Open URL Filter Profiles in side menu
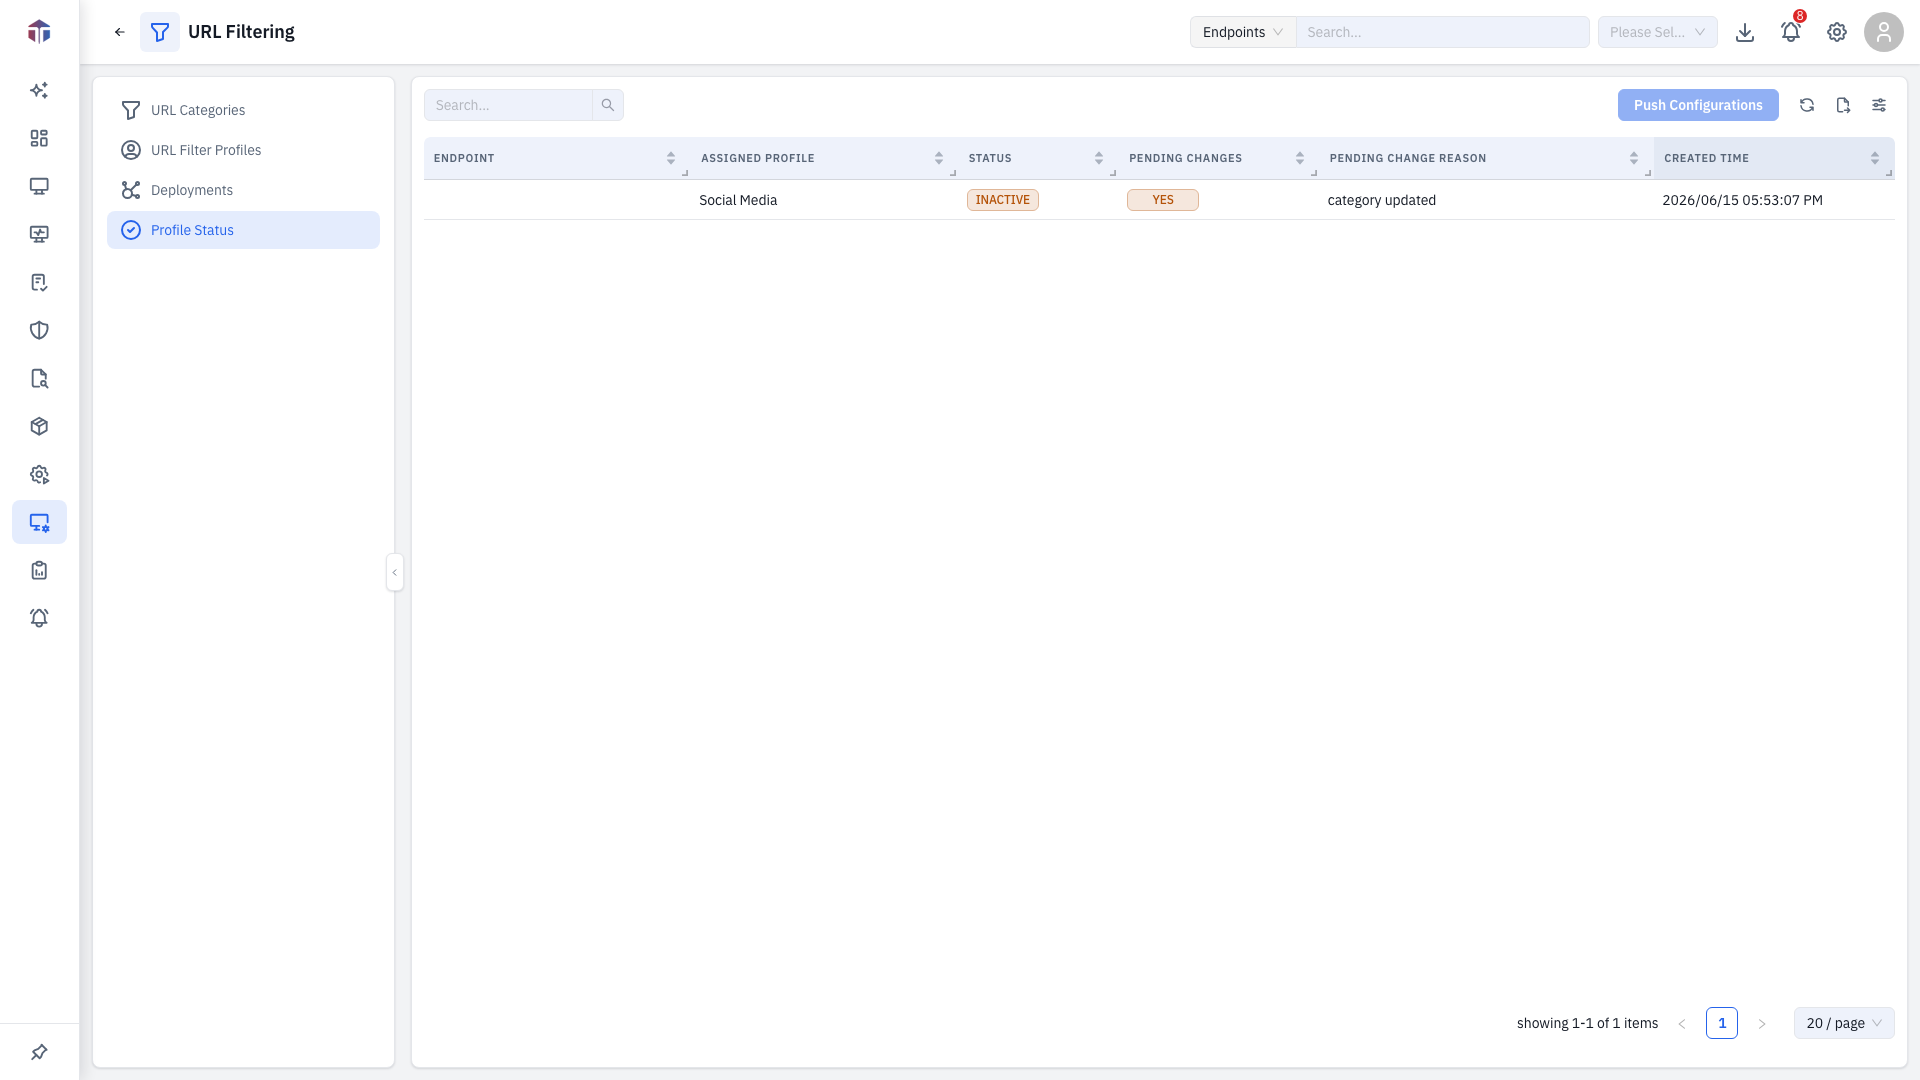 point(243,150)
